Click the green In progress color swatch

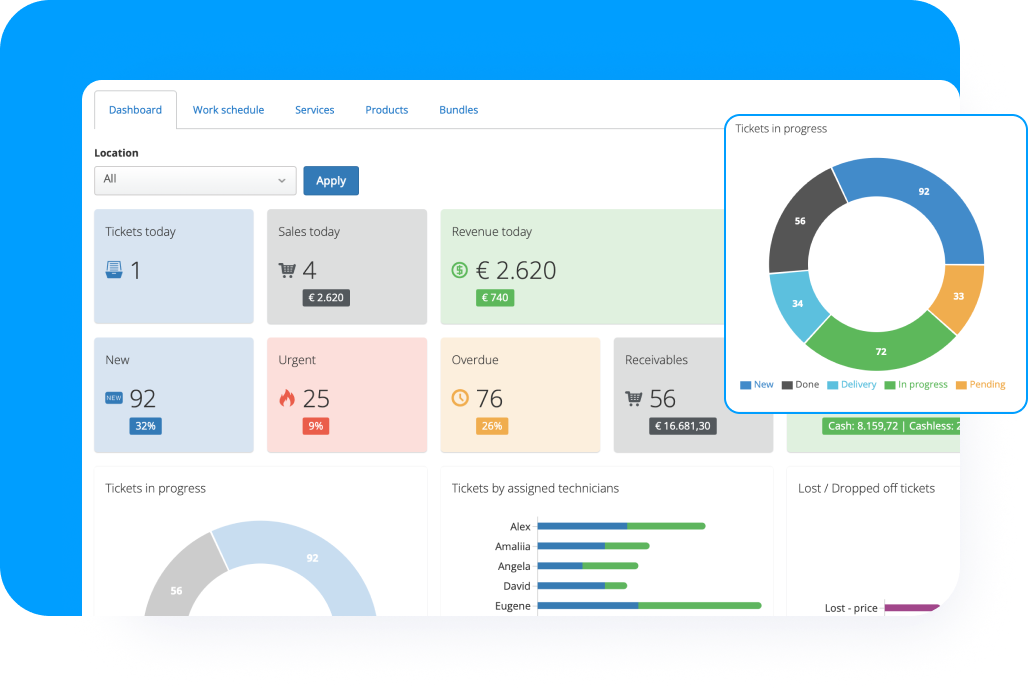pos(888,384)
